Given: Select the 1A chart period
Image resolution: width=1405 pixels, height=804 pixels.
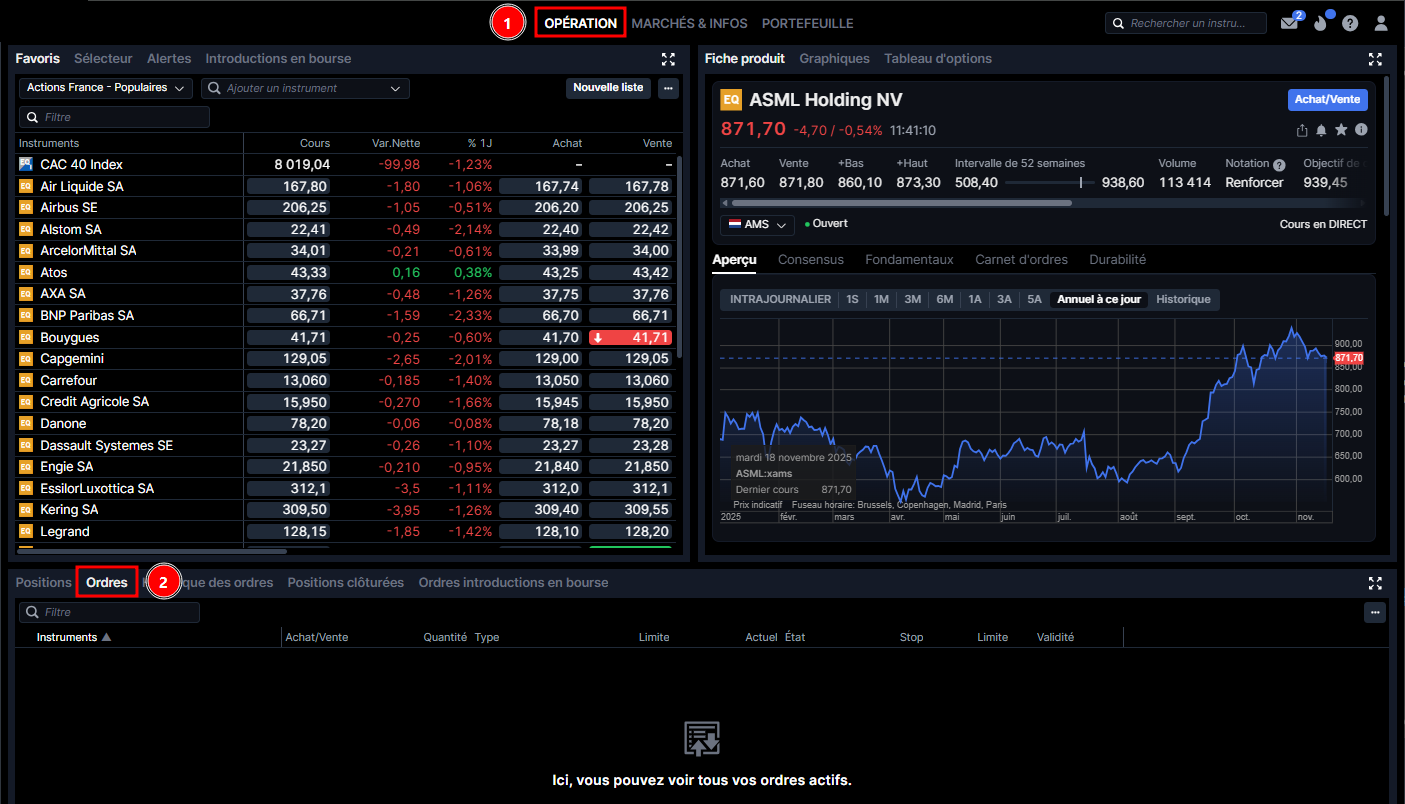Looking at the screenshot, I should 974,299.
